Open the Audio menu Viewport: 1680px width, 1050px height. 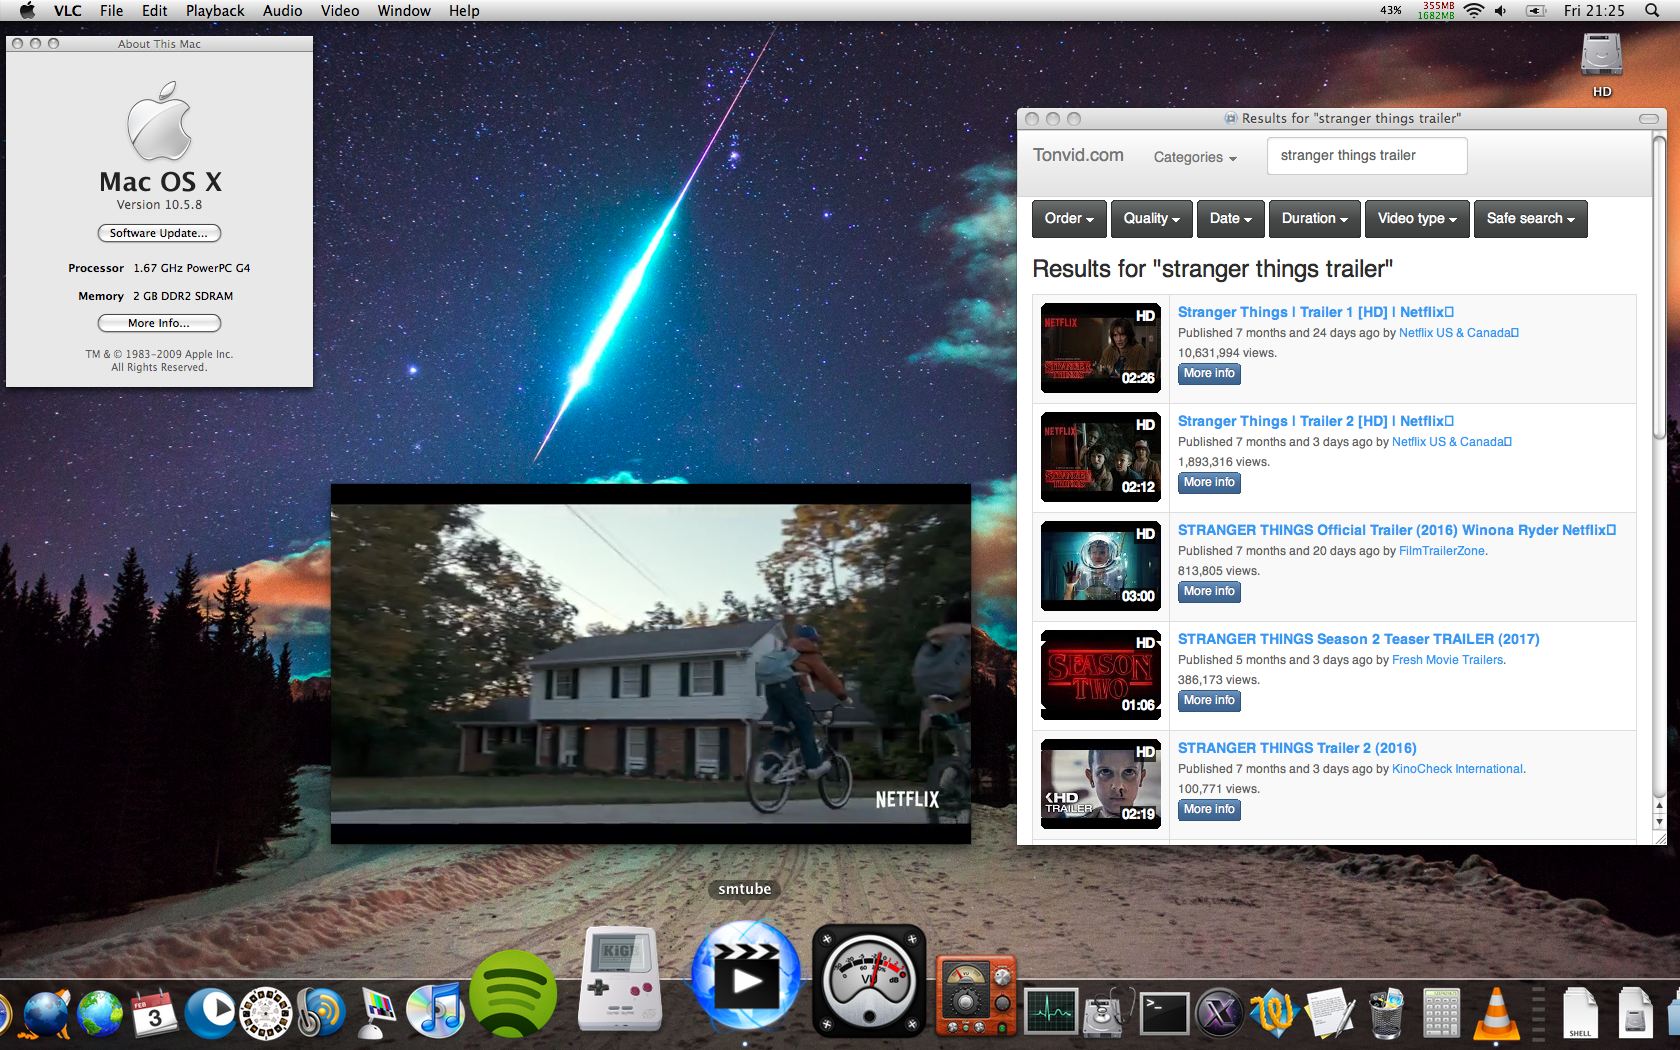(282, 10)
